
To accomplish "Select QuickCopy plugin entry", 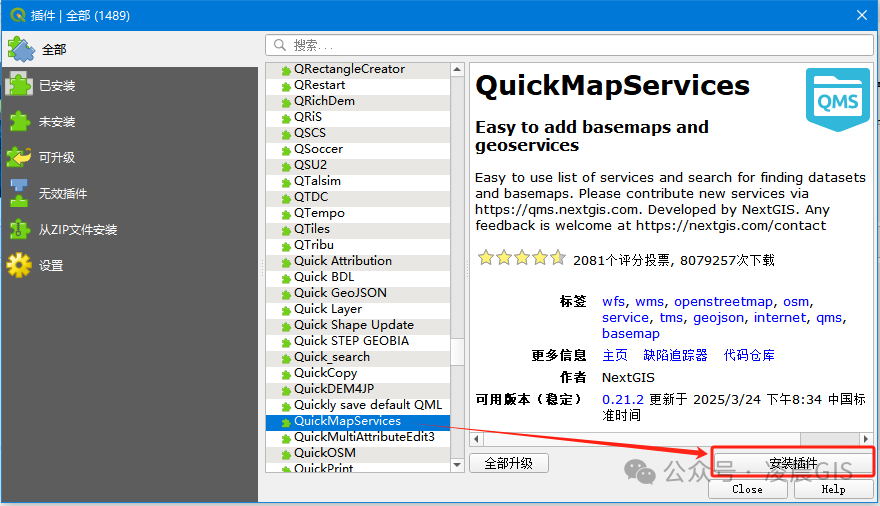I will pos(358,372).
